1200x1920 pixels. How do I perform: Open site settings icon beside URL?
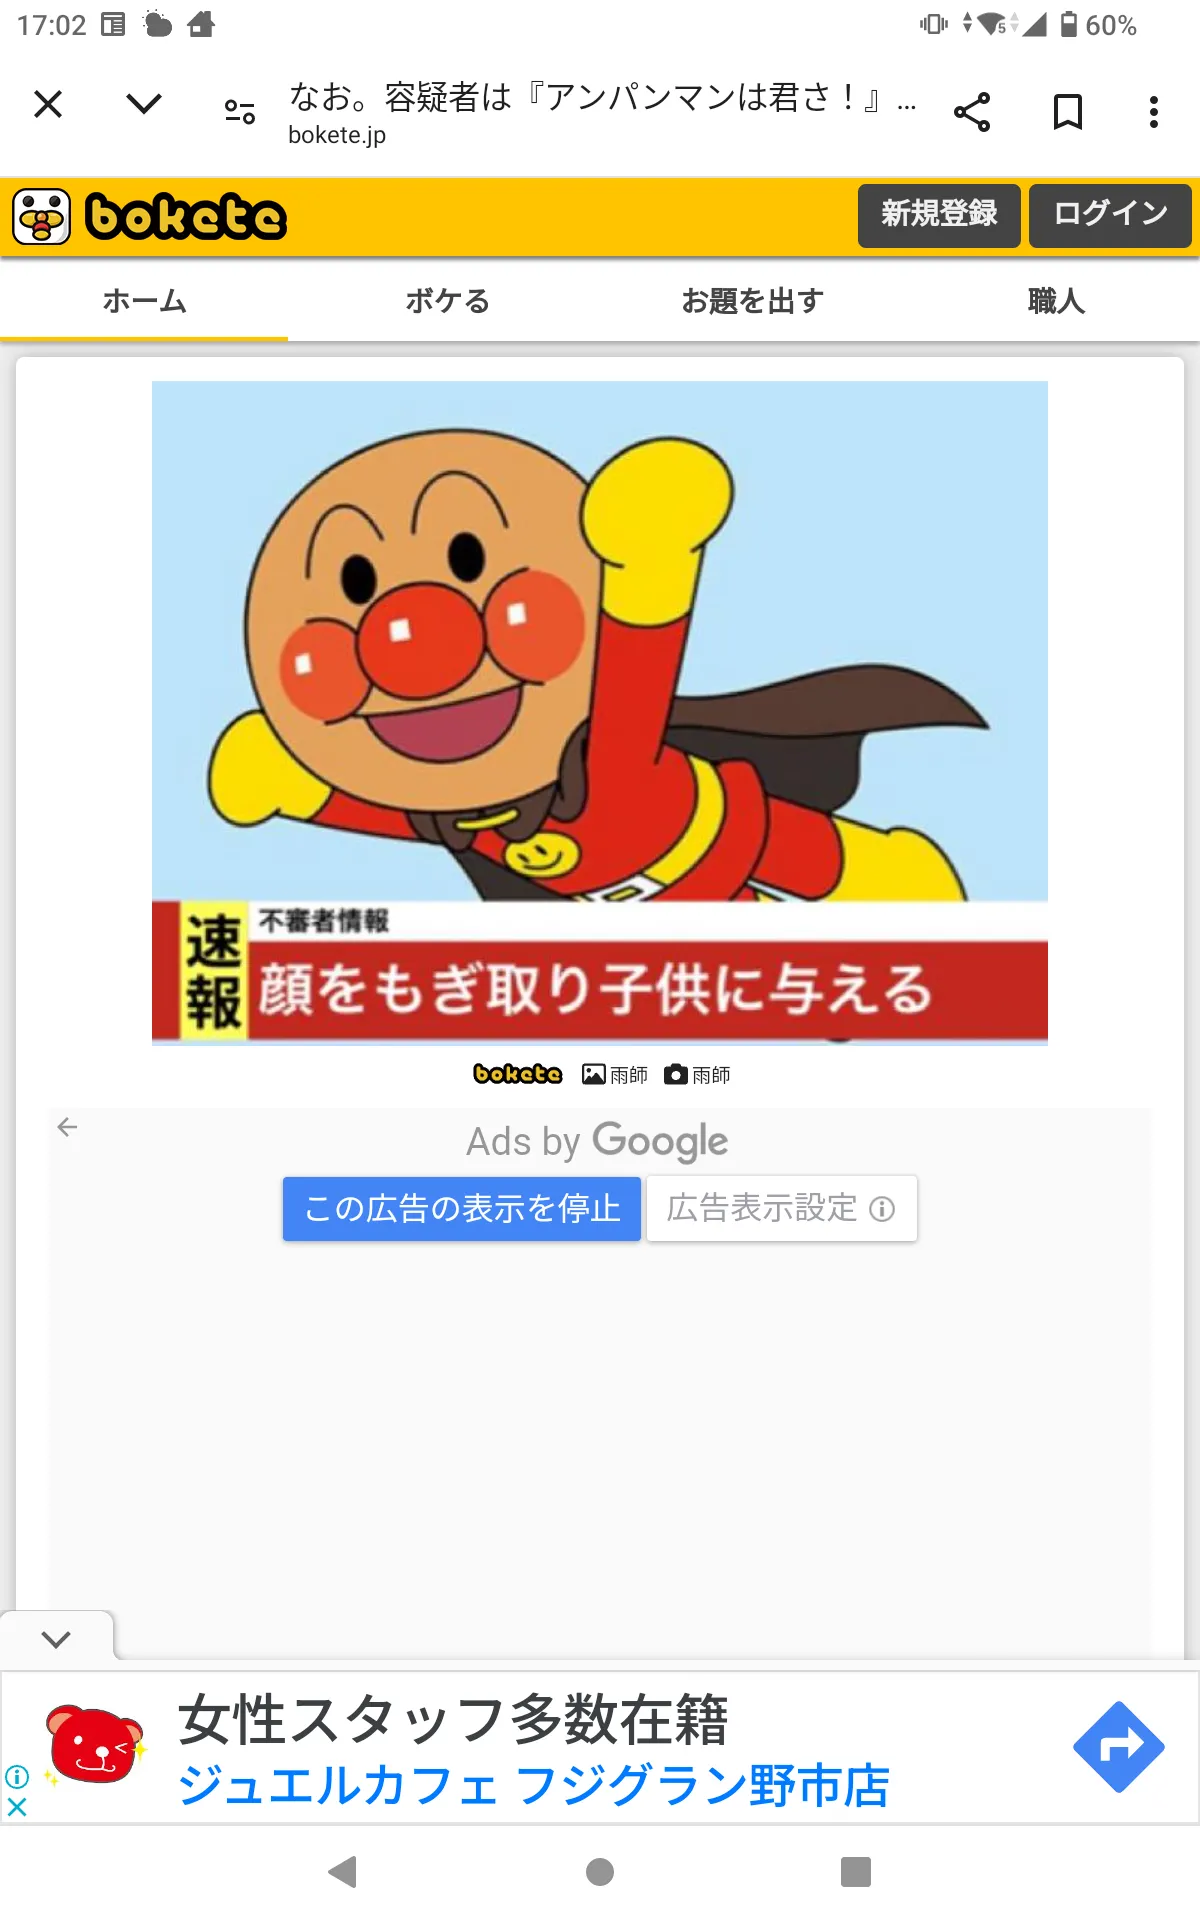click(x=240, y=112)
